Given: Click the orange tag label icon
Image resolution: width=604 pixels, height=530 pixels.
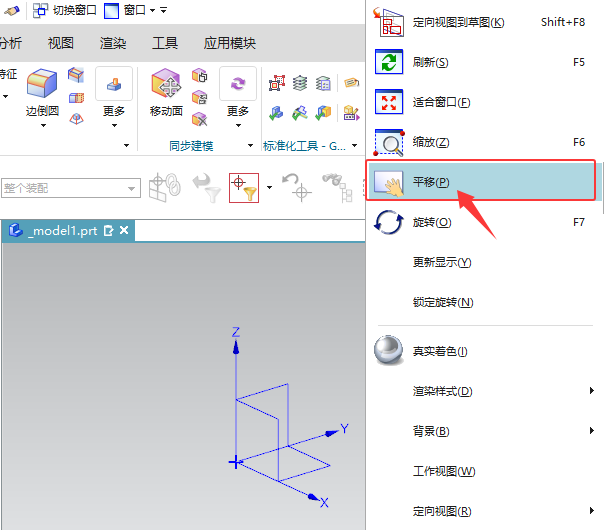Looking at the screenshot, I should tap(351, 82).
